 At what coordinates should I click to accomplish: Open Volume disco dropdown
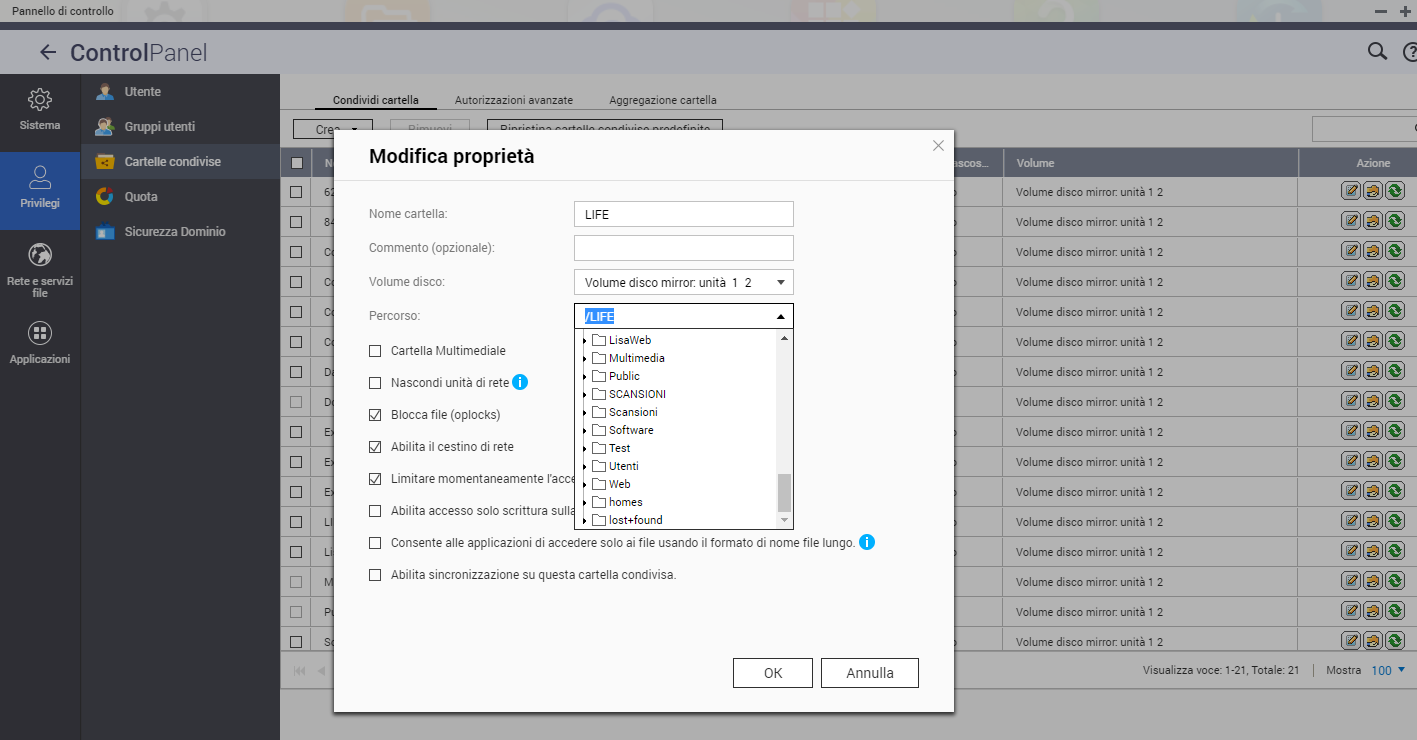coord(683,282)
